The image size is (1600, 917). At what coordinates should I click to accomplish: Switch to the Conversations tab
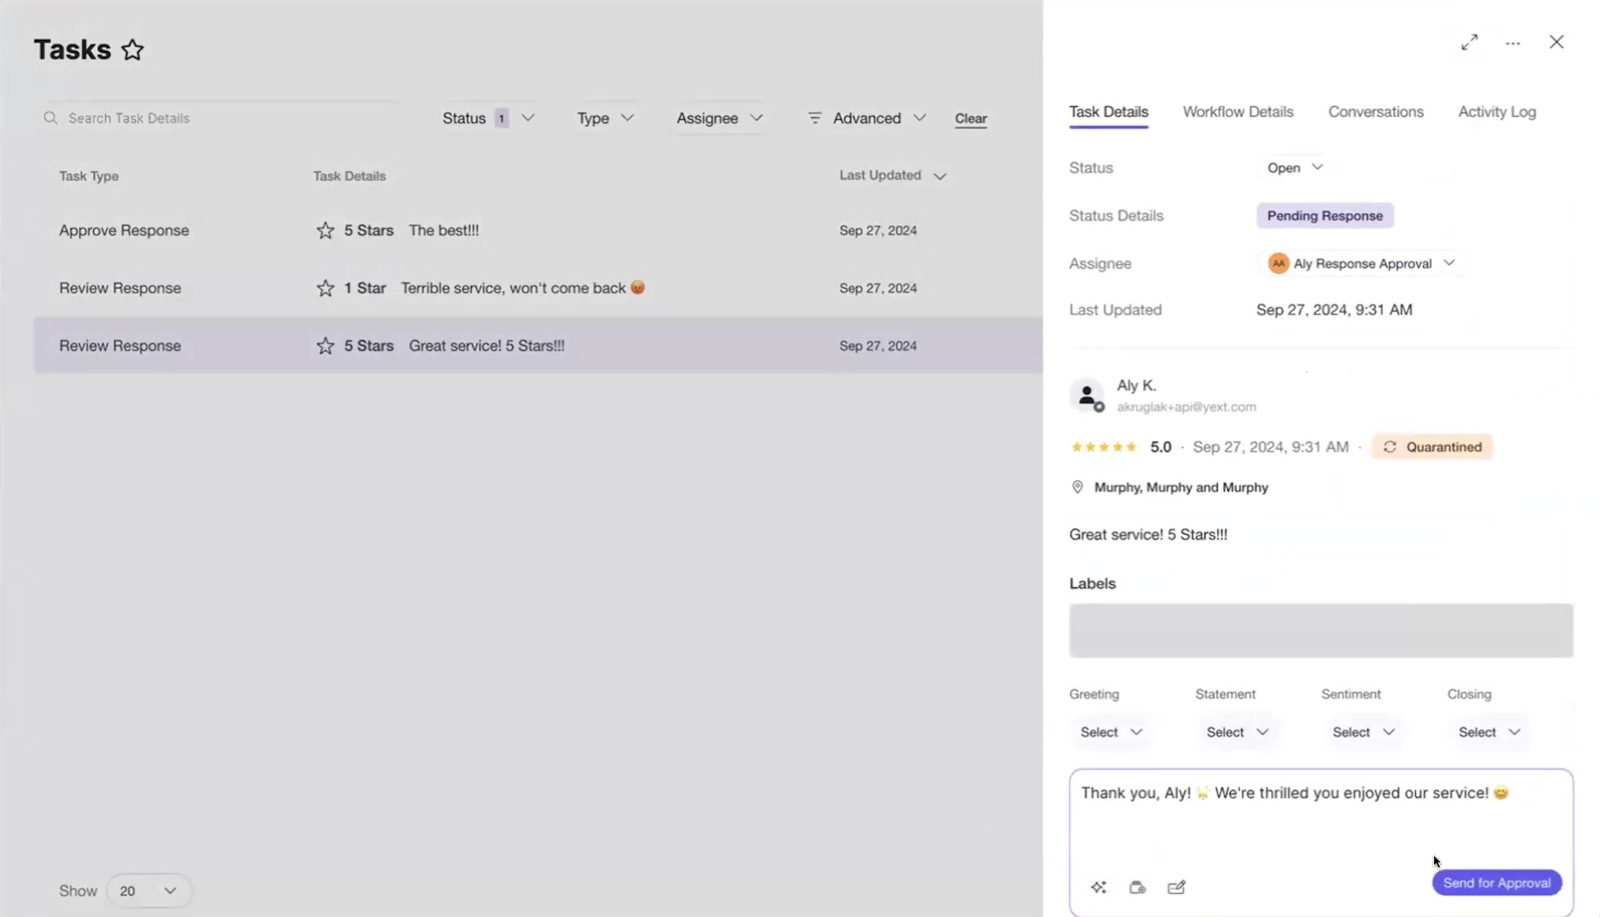(x=1375, y=111)
